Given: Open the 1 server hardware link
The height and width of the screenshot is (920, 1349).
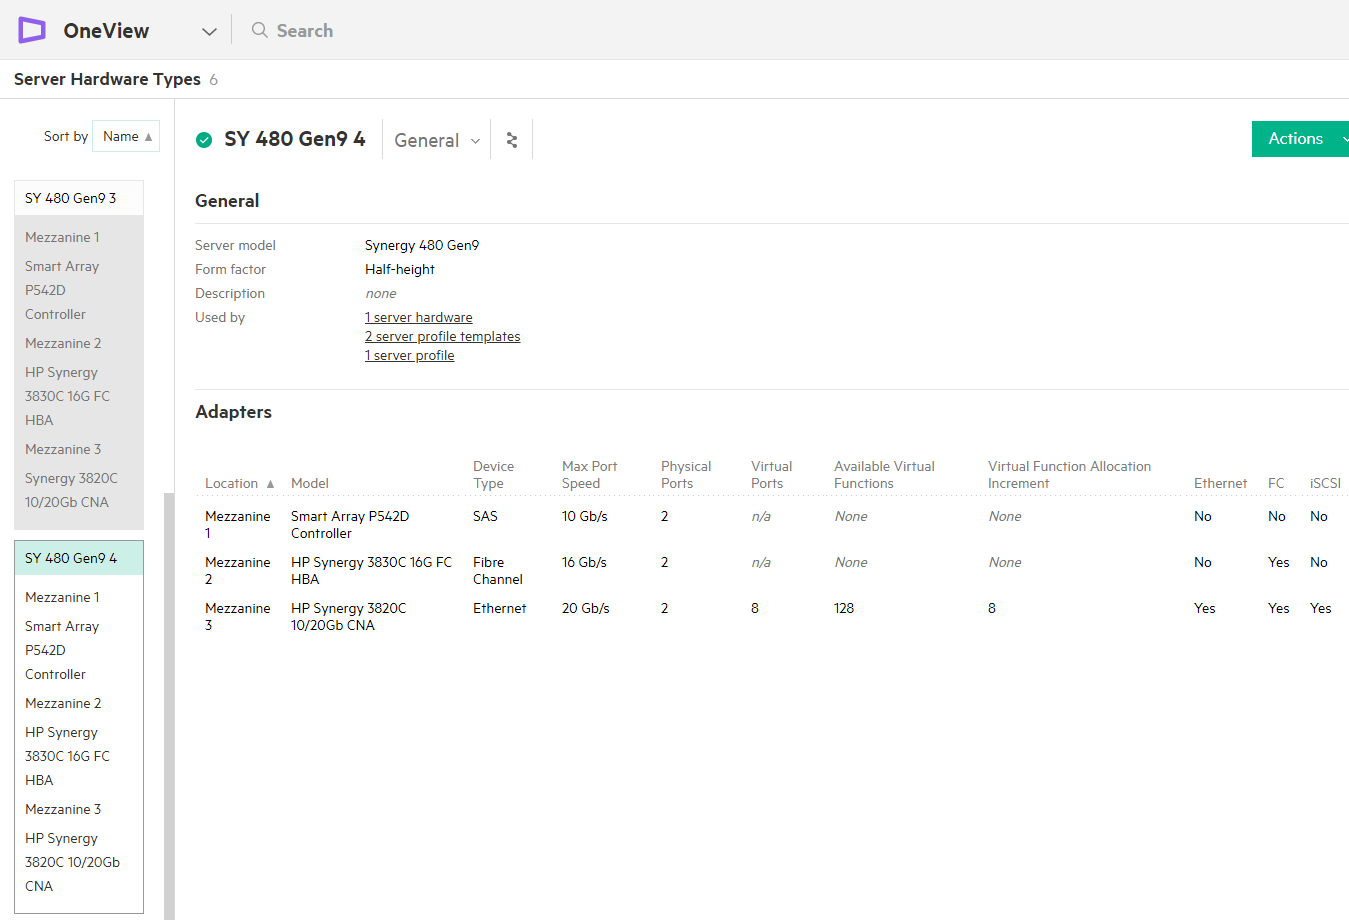Looking at the screenshot, I should 419,317.
